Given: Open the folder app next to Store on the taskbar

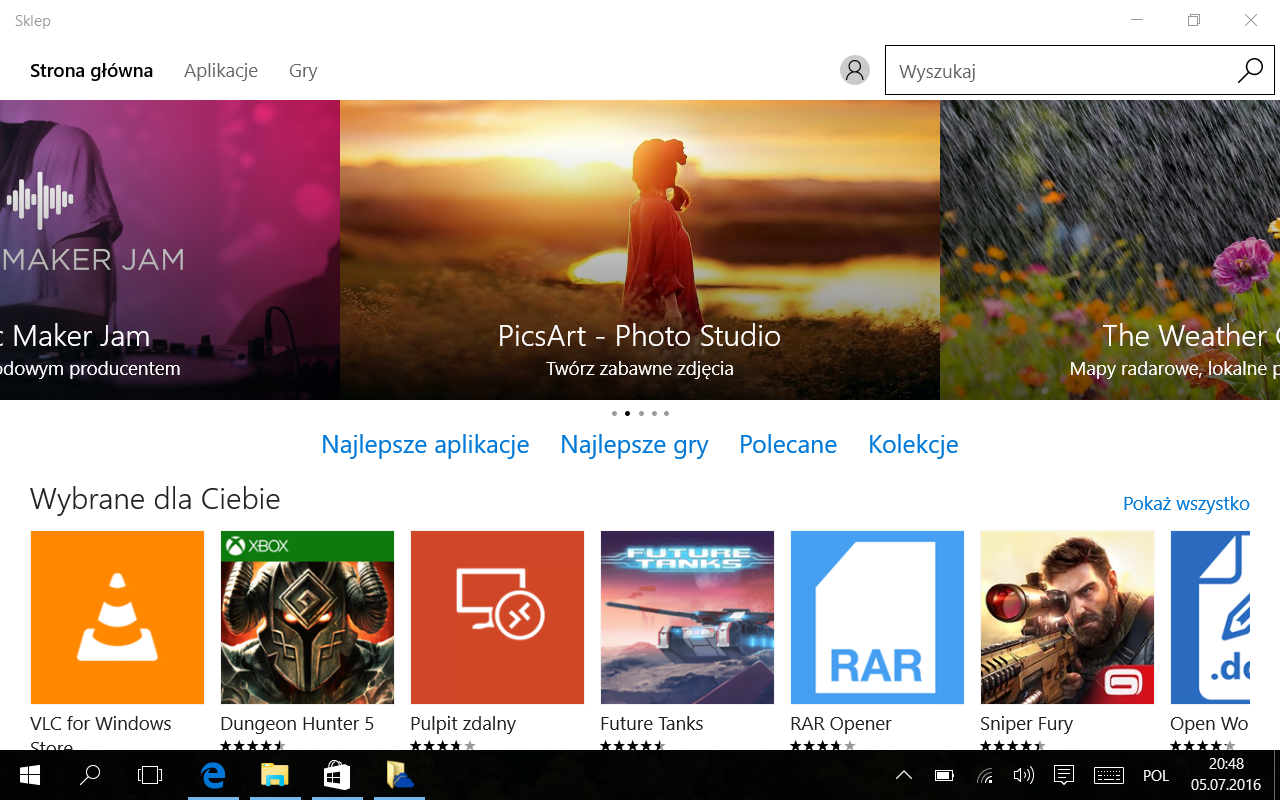Looking at the screenshot, I should tap(398, 775).
